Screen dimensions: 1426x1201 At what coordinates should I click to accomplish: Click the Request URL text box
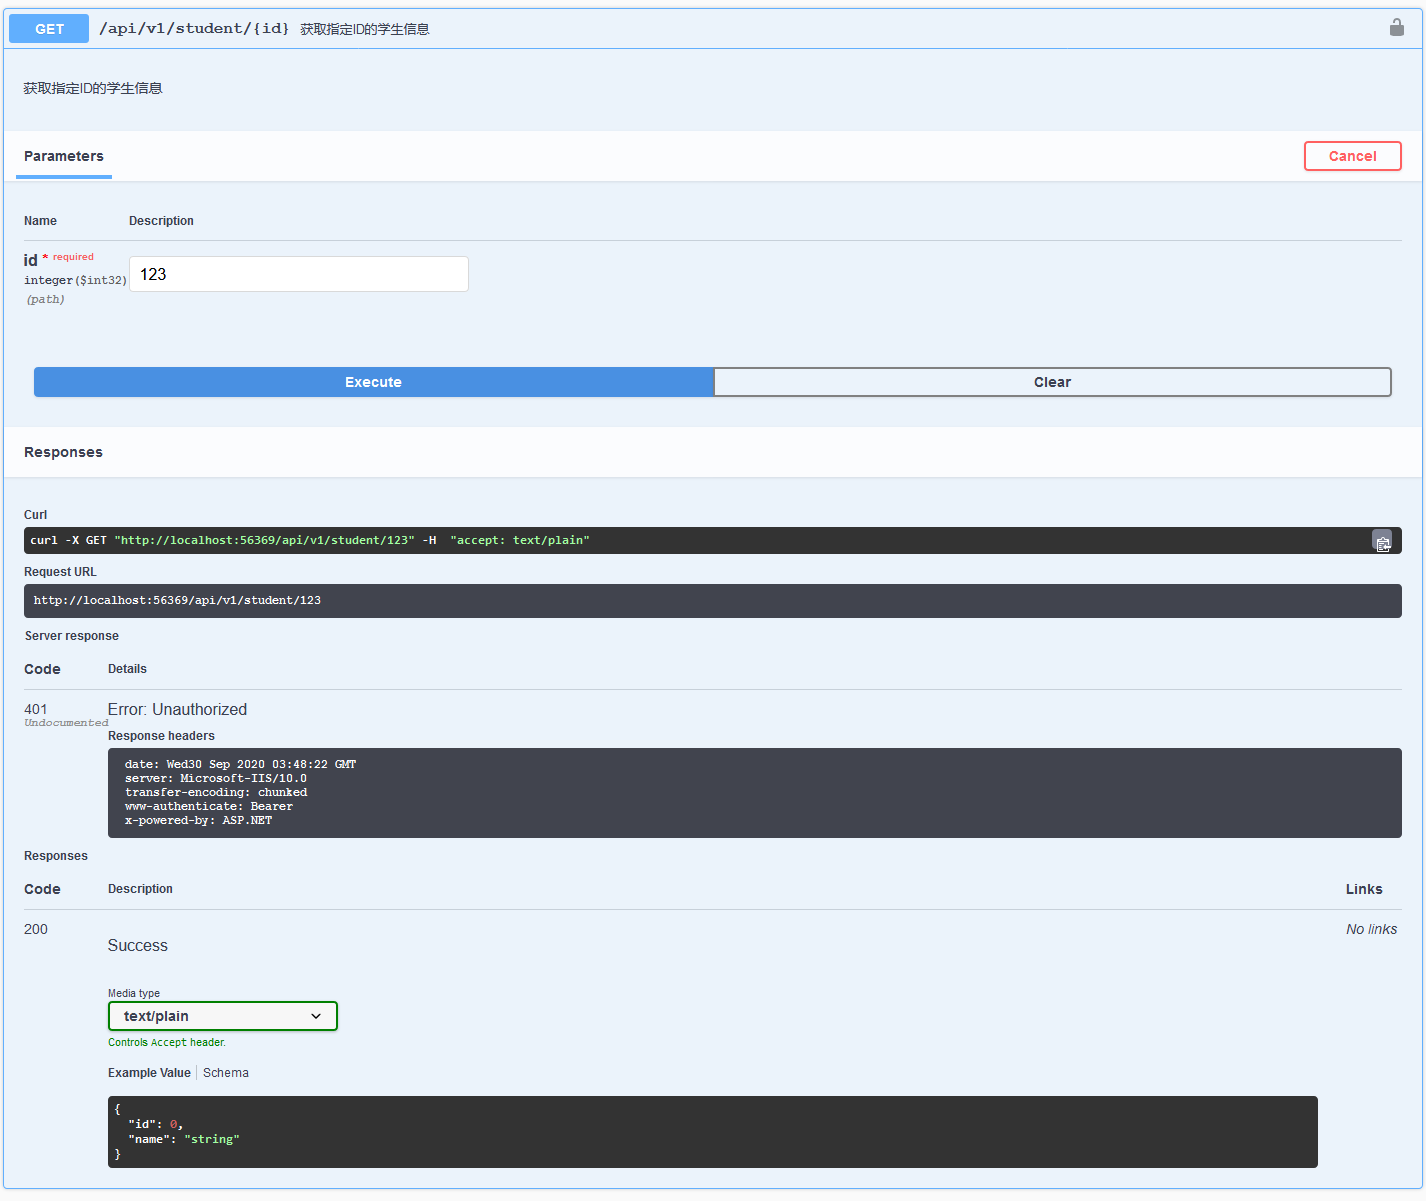coord(713,601)
